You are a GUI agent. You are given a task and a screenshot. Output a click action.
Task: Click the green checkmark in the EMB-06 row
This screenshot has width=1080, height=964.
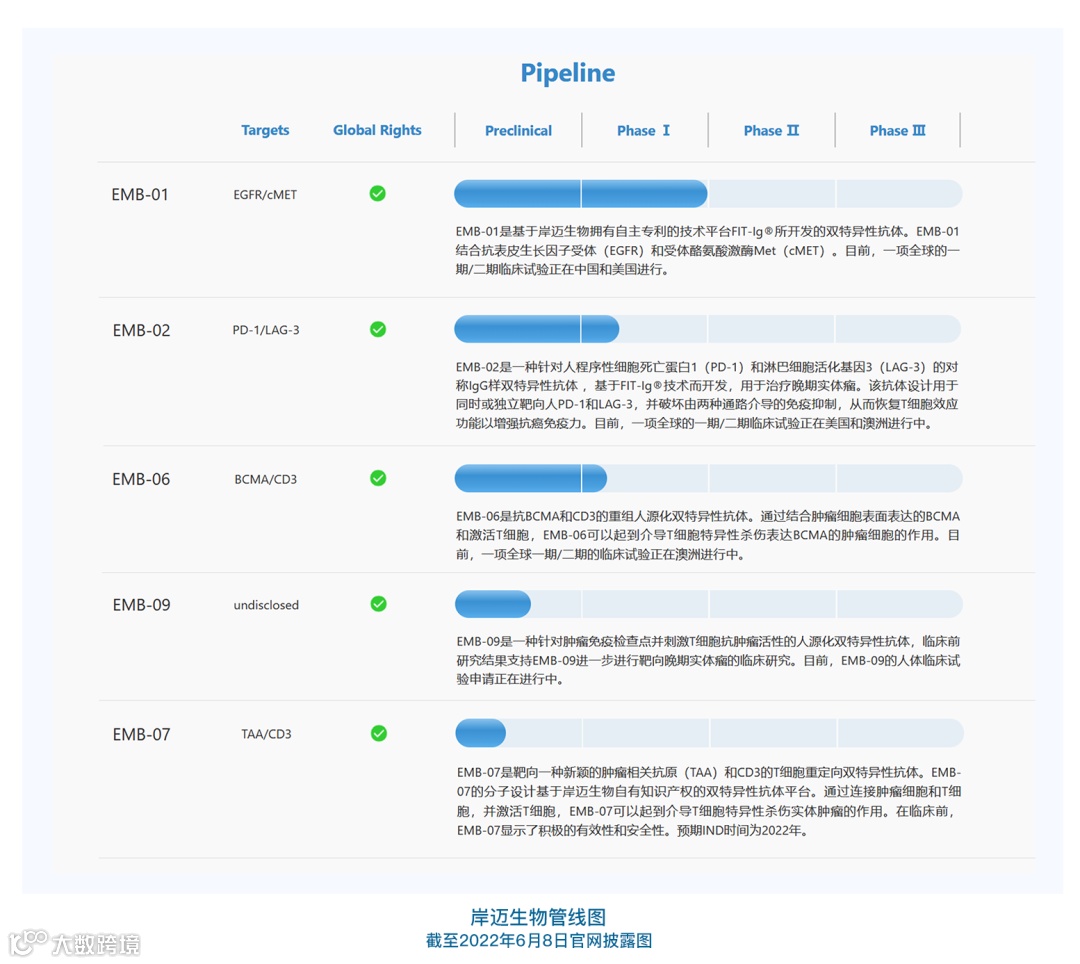378,478
